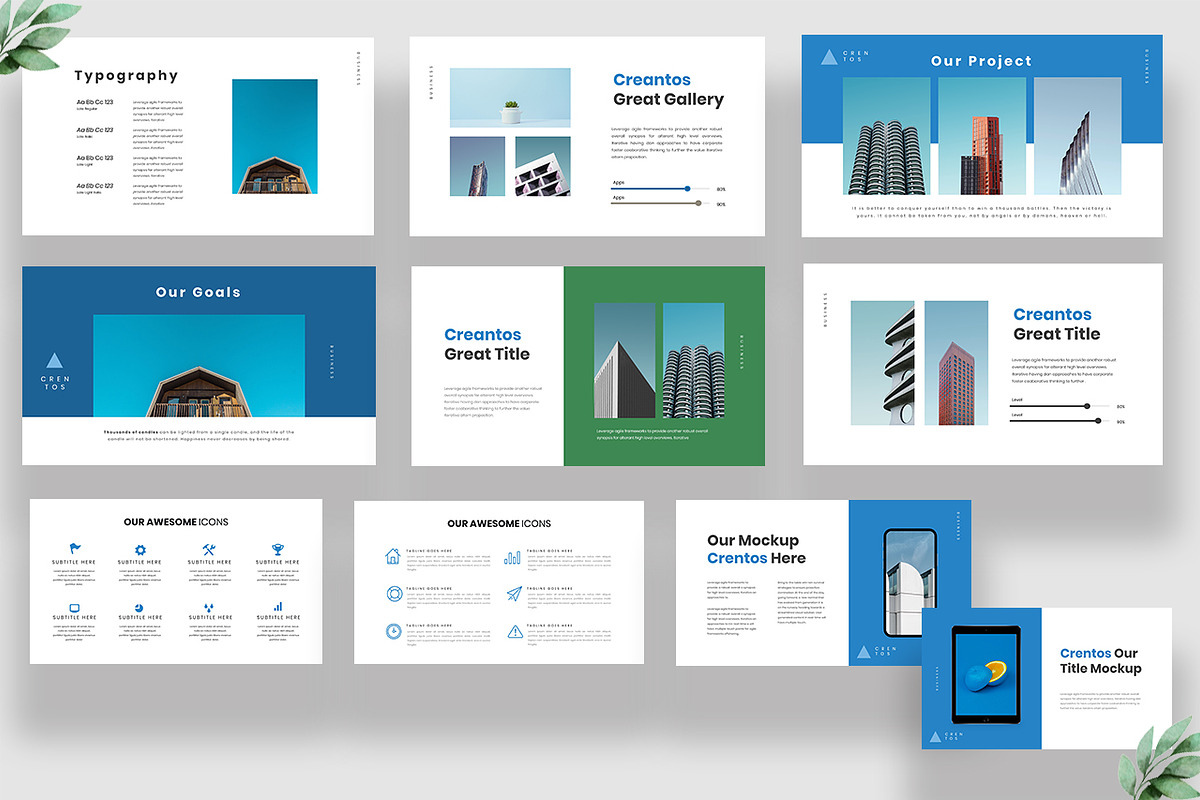Click the lifebuoy ring icon
Image resolution: width=1200 pixels, height=800 pixels.
point(394,594)
